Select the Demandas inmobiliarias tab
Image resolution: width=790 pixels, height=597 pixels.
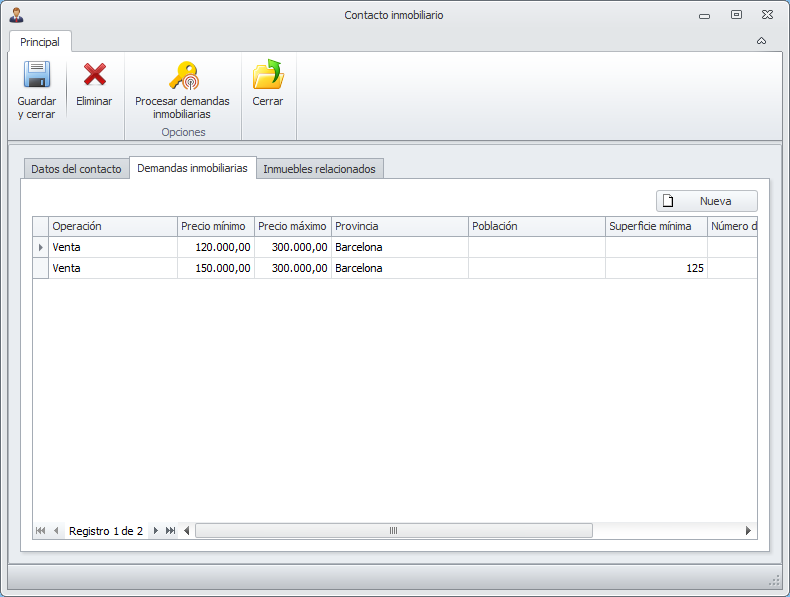(x=192, y=168)
